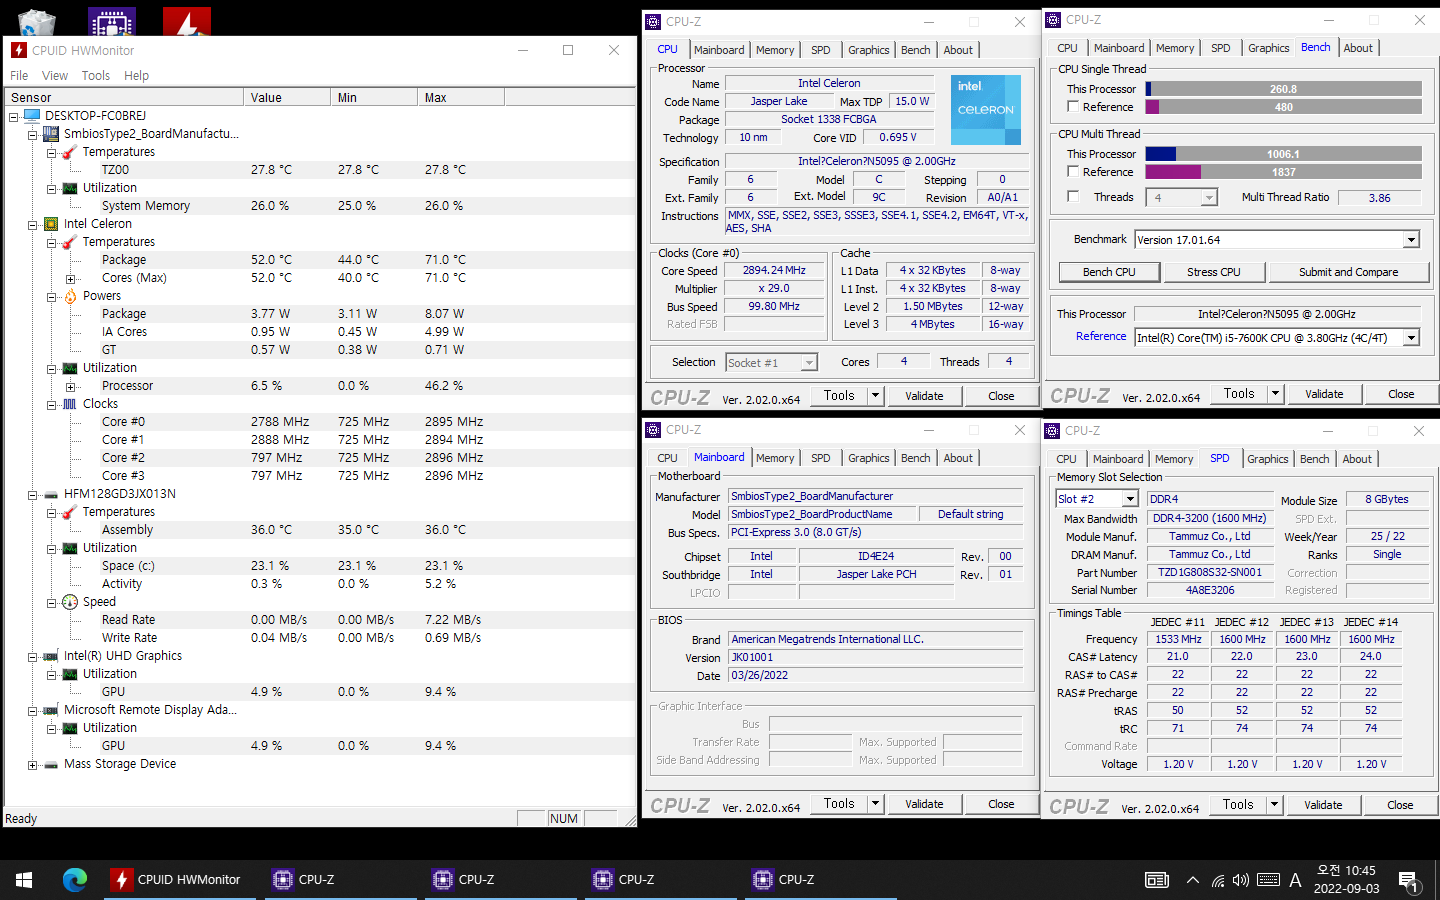This screenshot has width=1440, height=900.
Task: Enable Reference checkbox under CPU Multi Thread
Action: pyautogui.click(x=1073, y=172)
